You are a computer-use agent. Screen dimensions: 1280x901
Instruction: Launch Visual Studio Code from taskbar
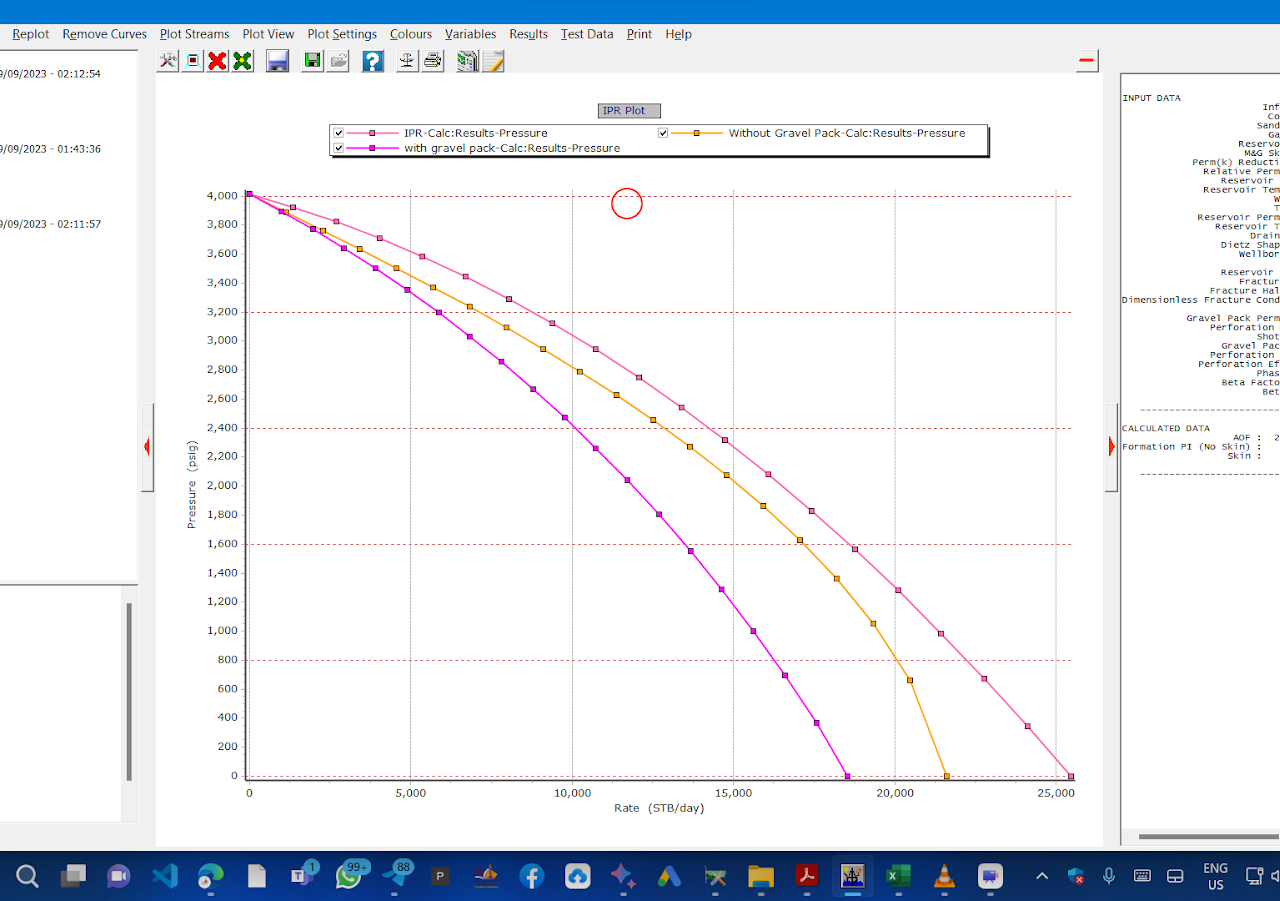(x=165, y=877)
